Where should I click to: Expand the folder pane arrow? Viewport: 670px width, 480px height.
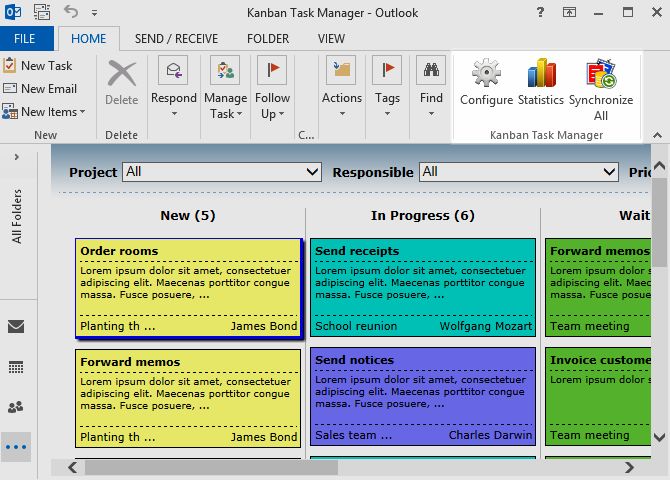click(x=17, y=157)
